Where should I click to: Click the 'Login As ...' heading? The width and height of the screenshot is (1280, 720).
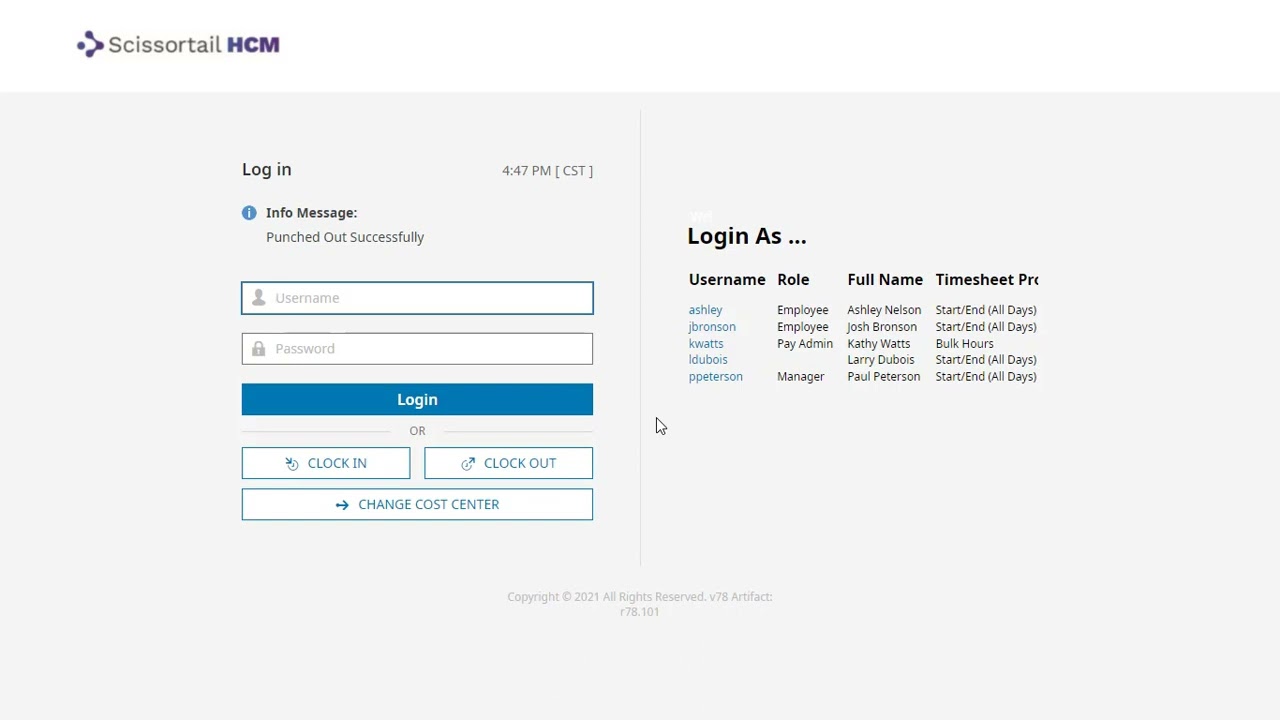click(x=747, y=237)
